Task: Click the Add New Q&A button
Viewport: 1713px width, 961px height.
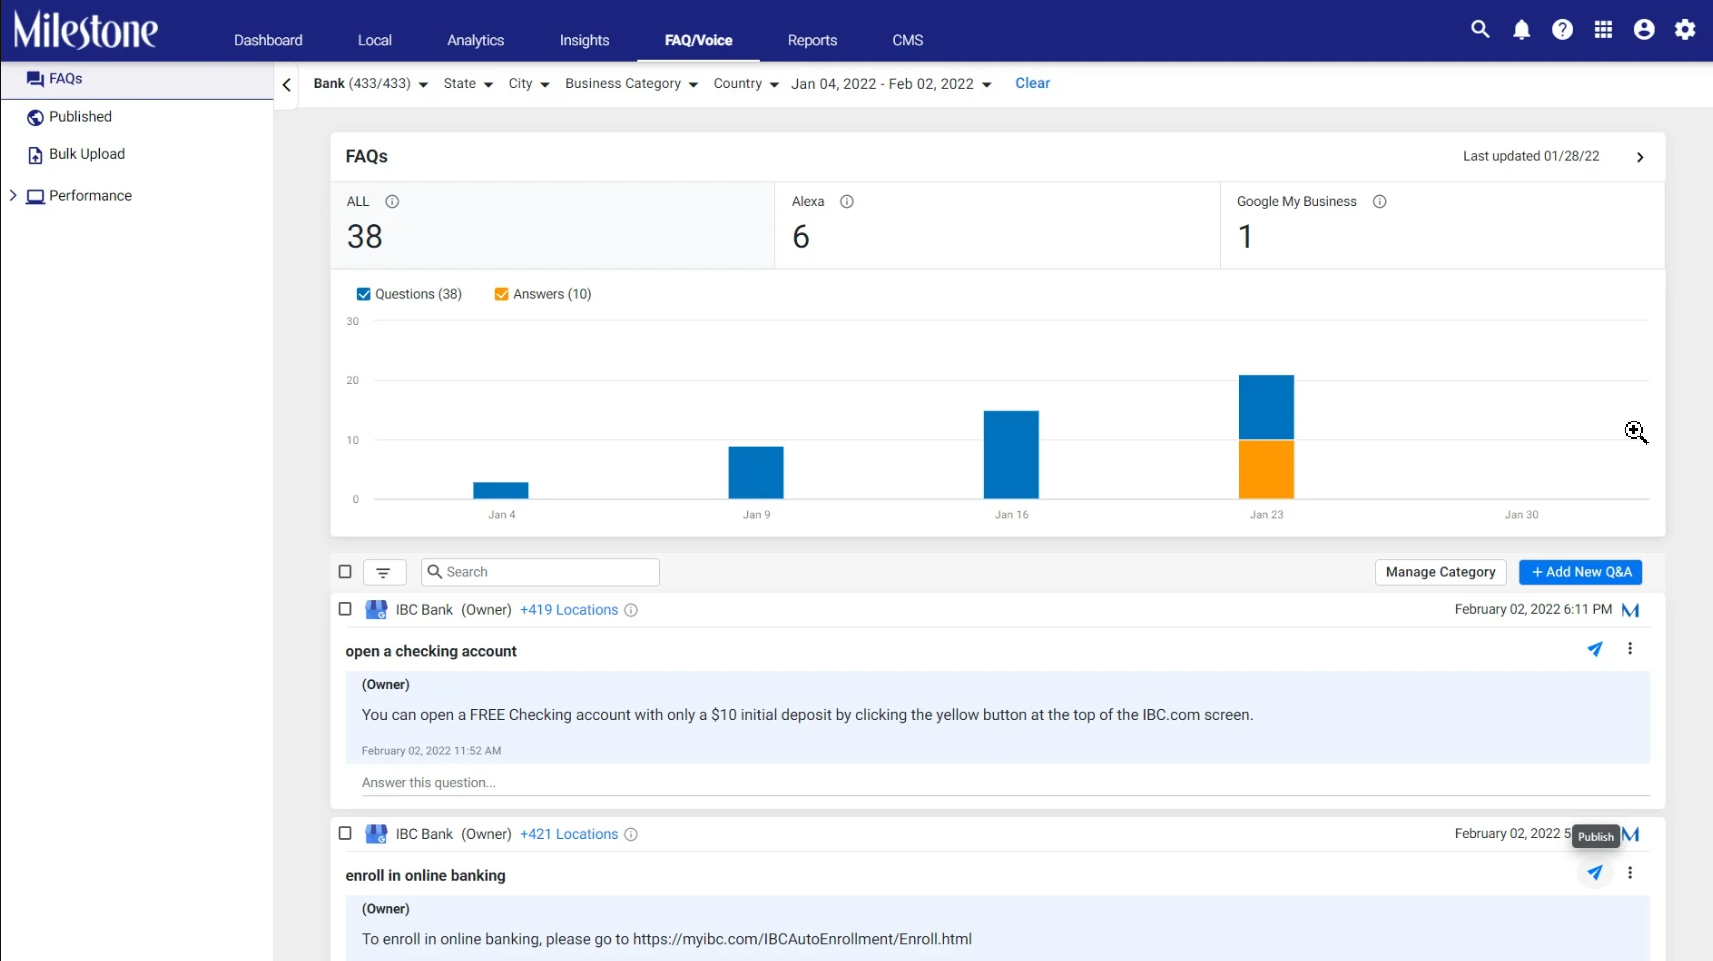Action: click(x=1581, y=572)
